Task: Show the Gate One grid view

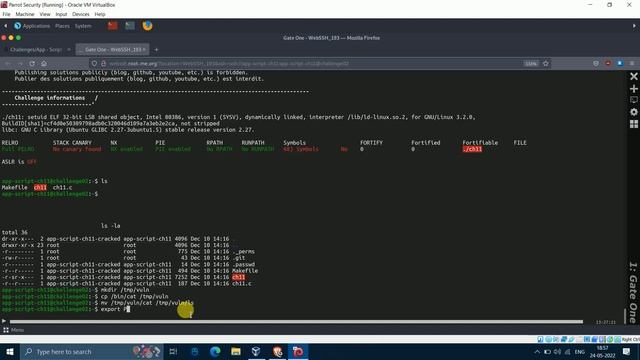Action: [633, 124]
